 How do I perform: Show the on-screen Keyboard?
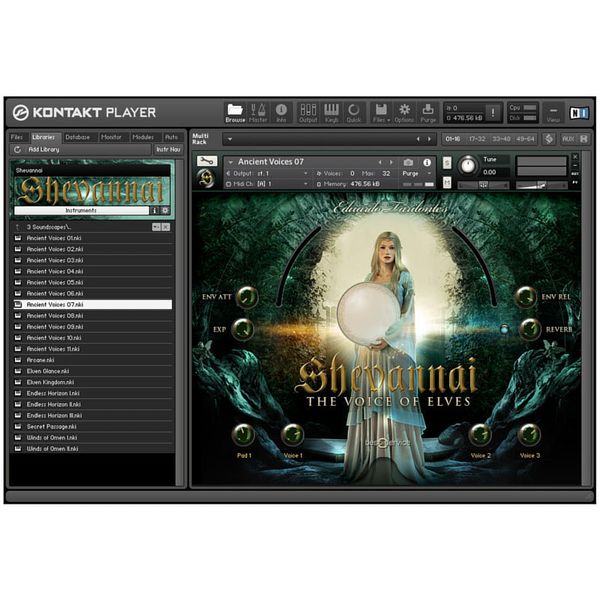[x=331, y=113]
